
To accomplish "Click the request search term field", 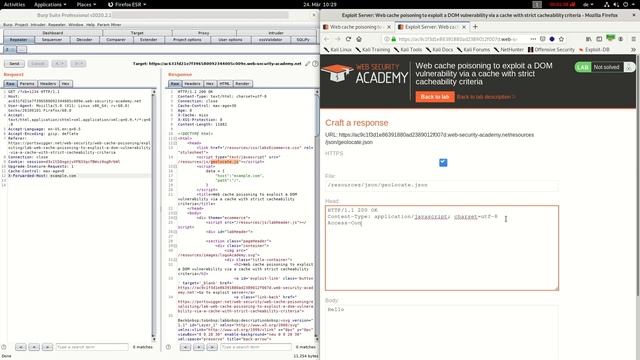I will pos(92,347).
